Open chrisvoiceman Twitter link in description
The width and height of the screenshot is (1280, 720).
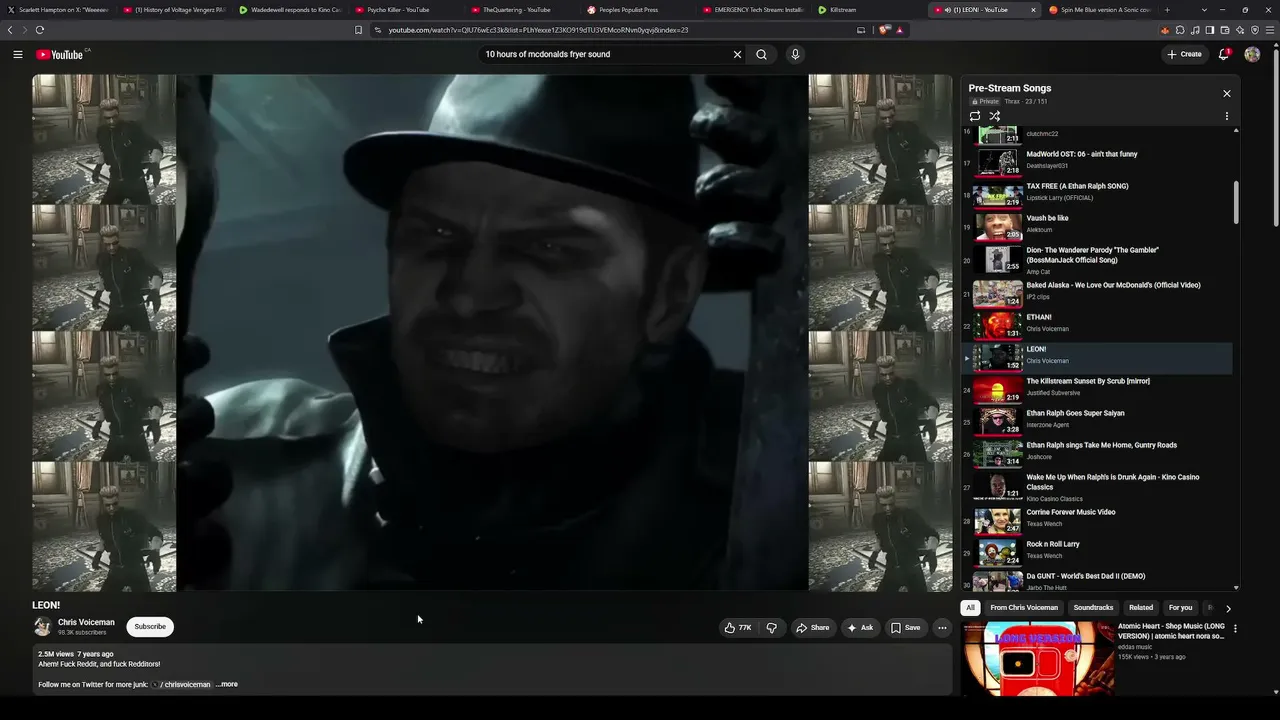pos(181,685)
